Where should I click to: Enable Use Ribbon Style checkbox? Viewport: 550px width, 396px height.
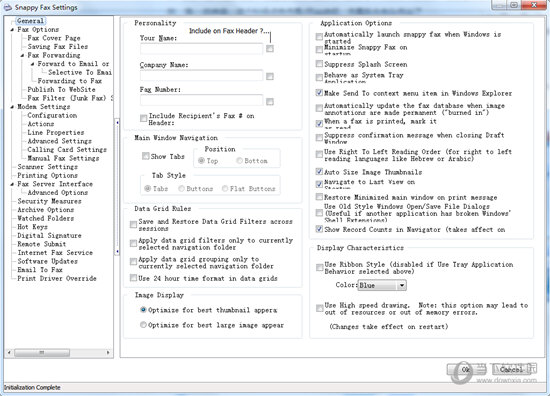pos(320,268)
